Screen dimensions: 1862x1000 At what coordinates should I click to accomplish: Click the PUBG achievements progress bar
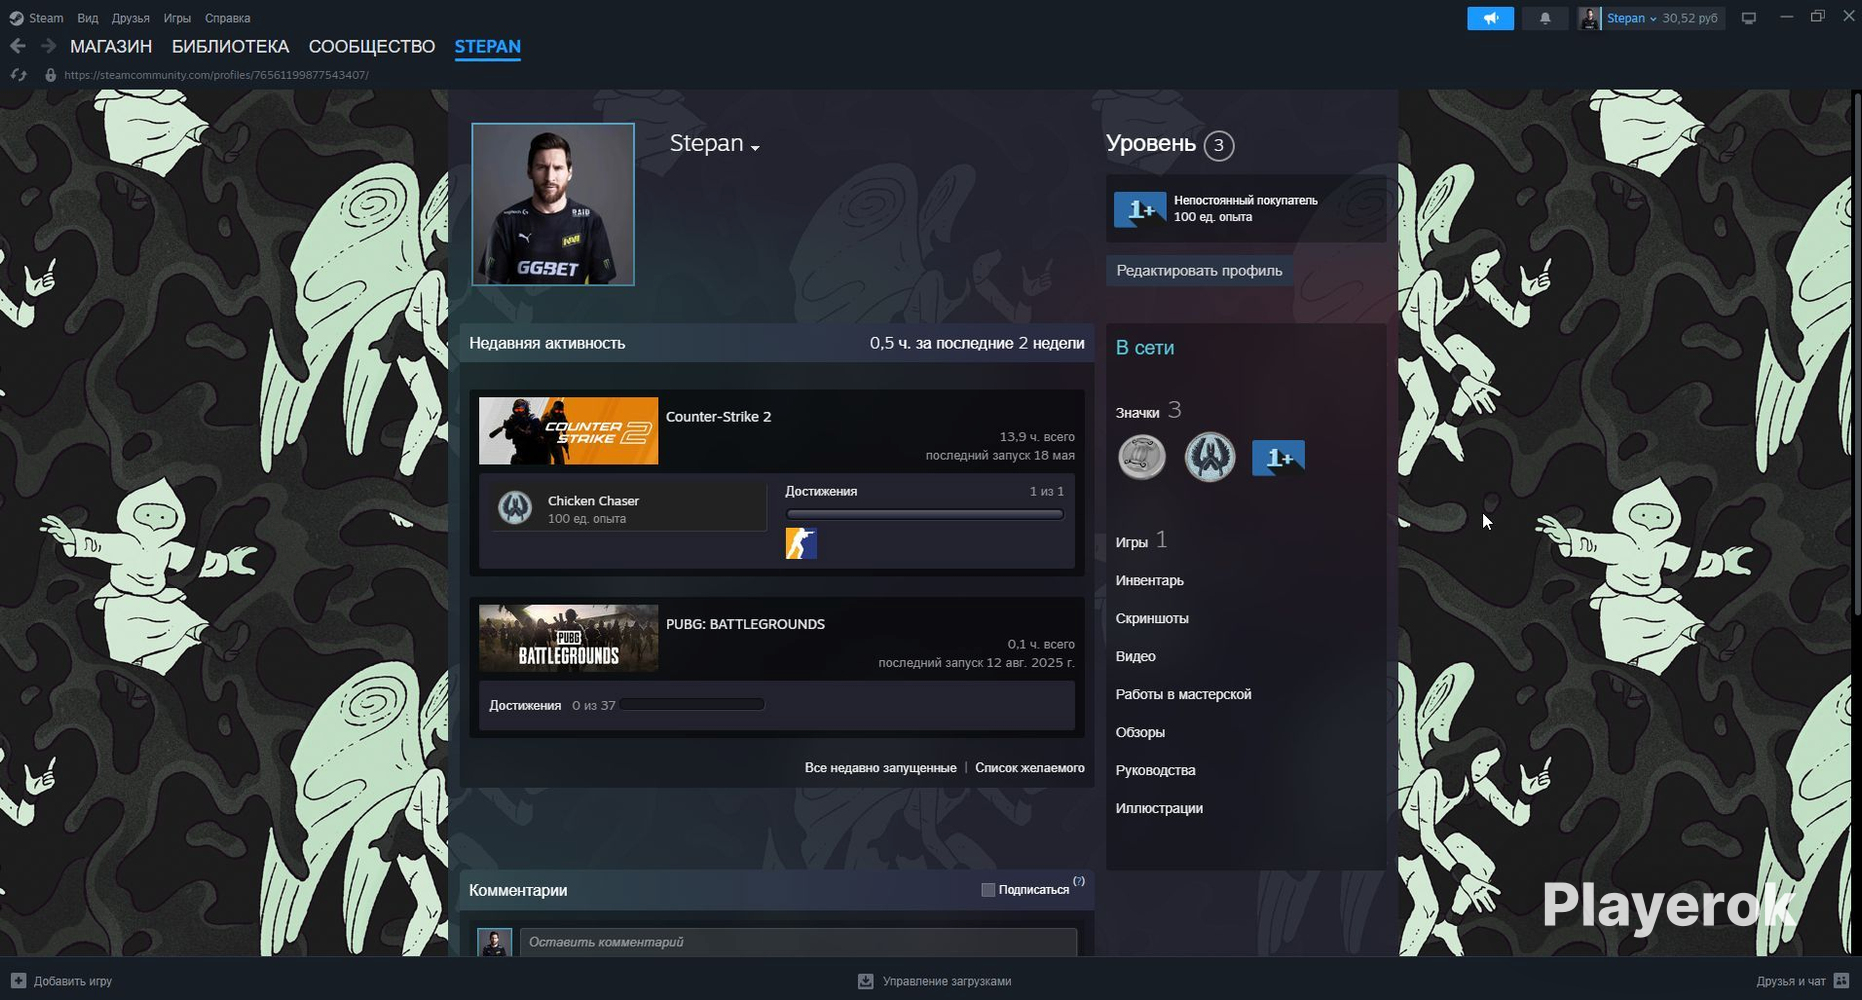[692, 705]
